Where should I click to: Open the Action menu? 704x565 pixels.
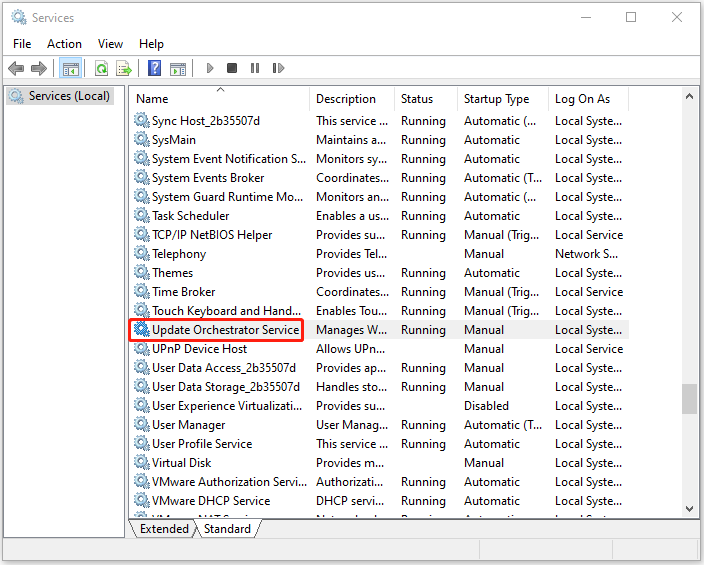coord(64,44)
